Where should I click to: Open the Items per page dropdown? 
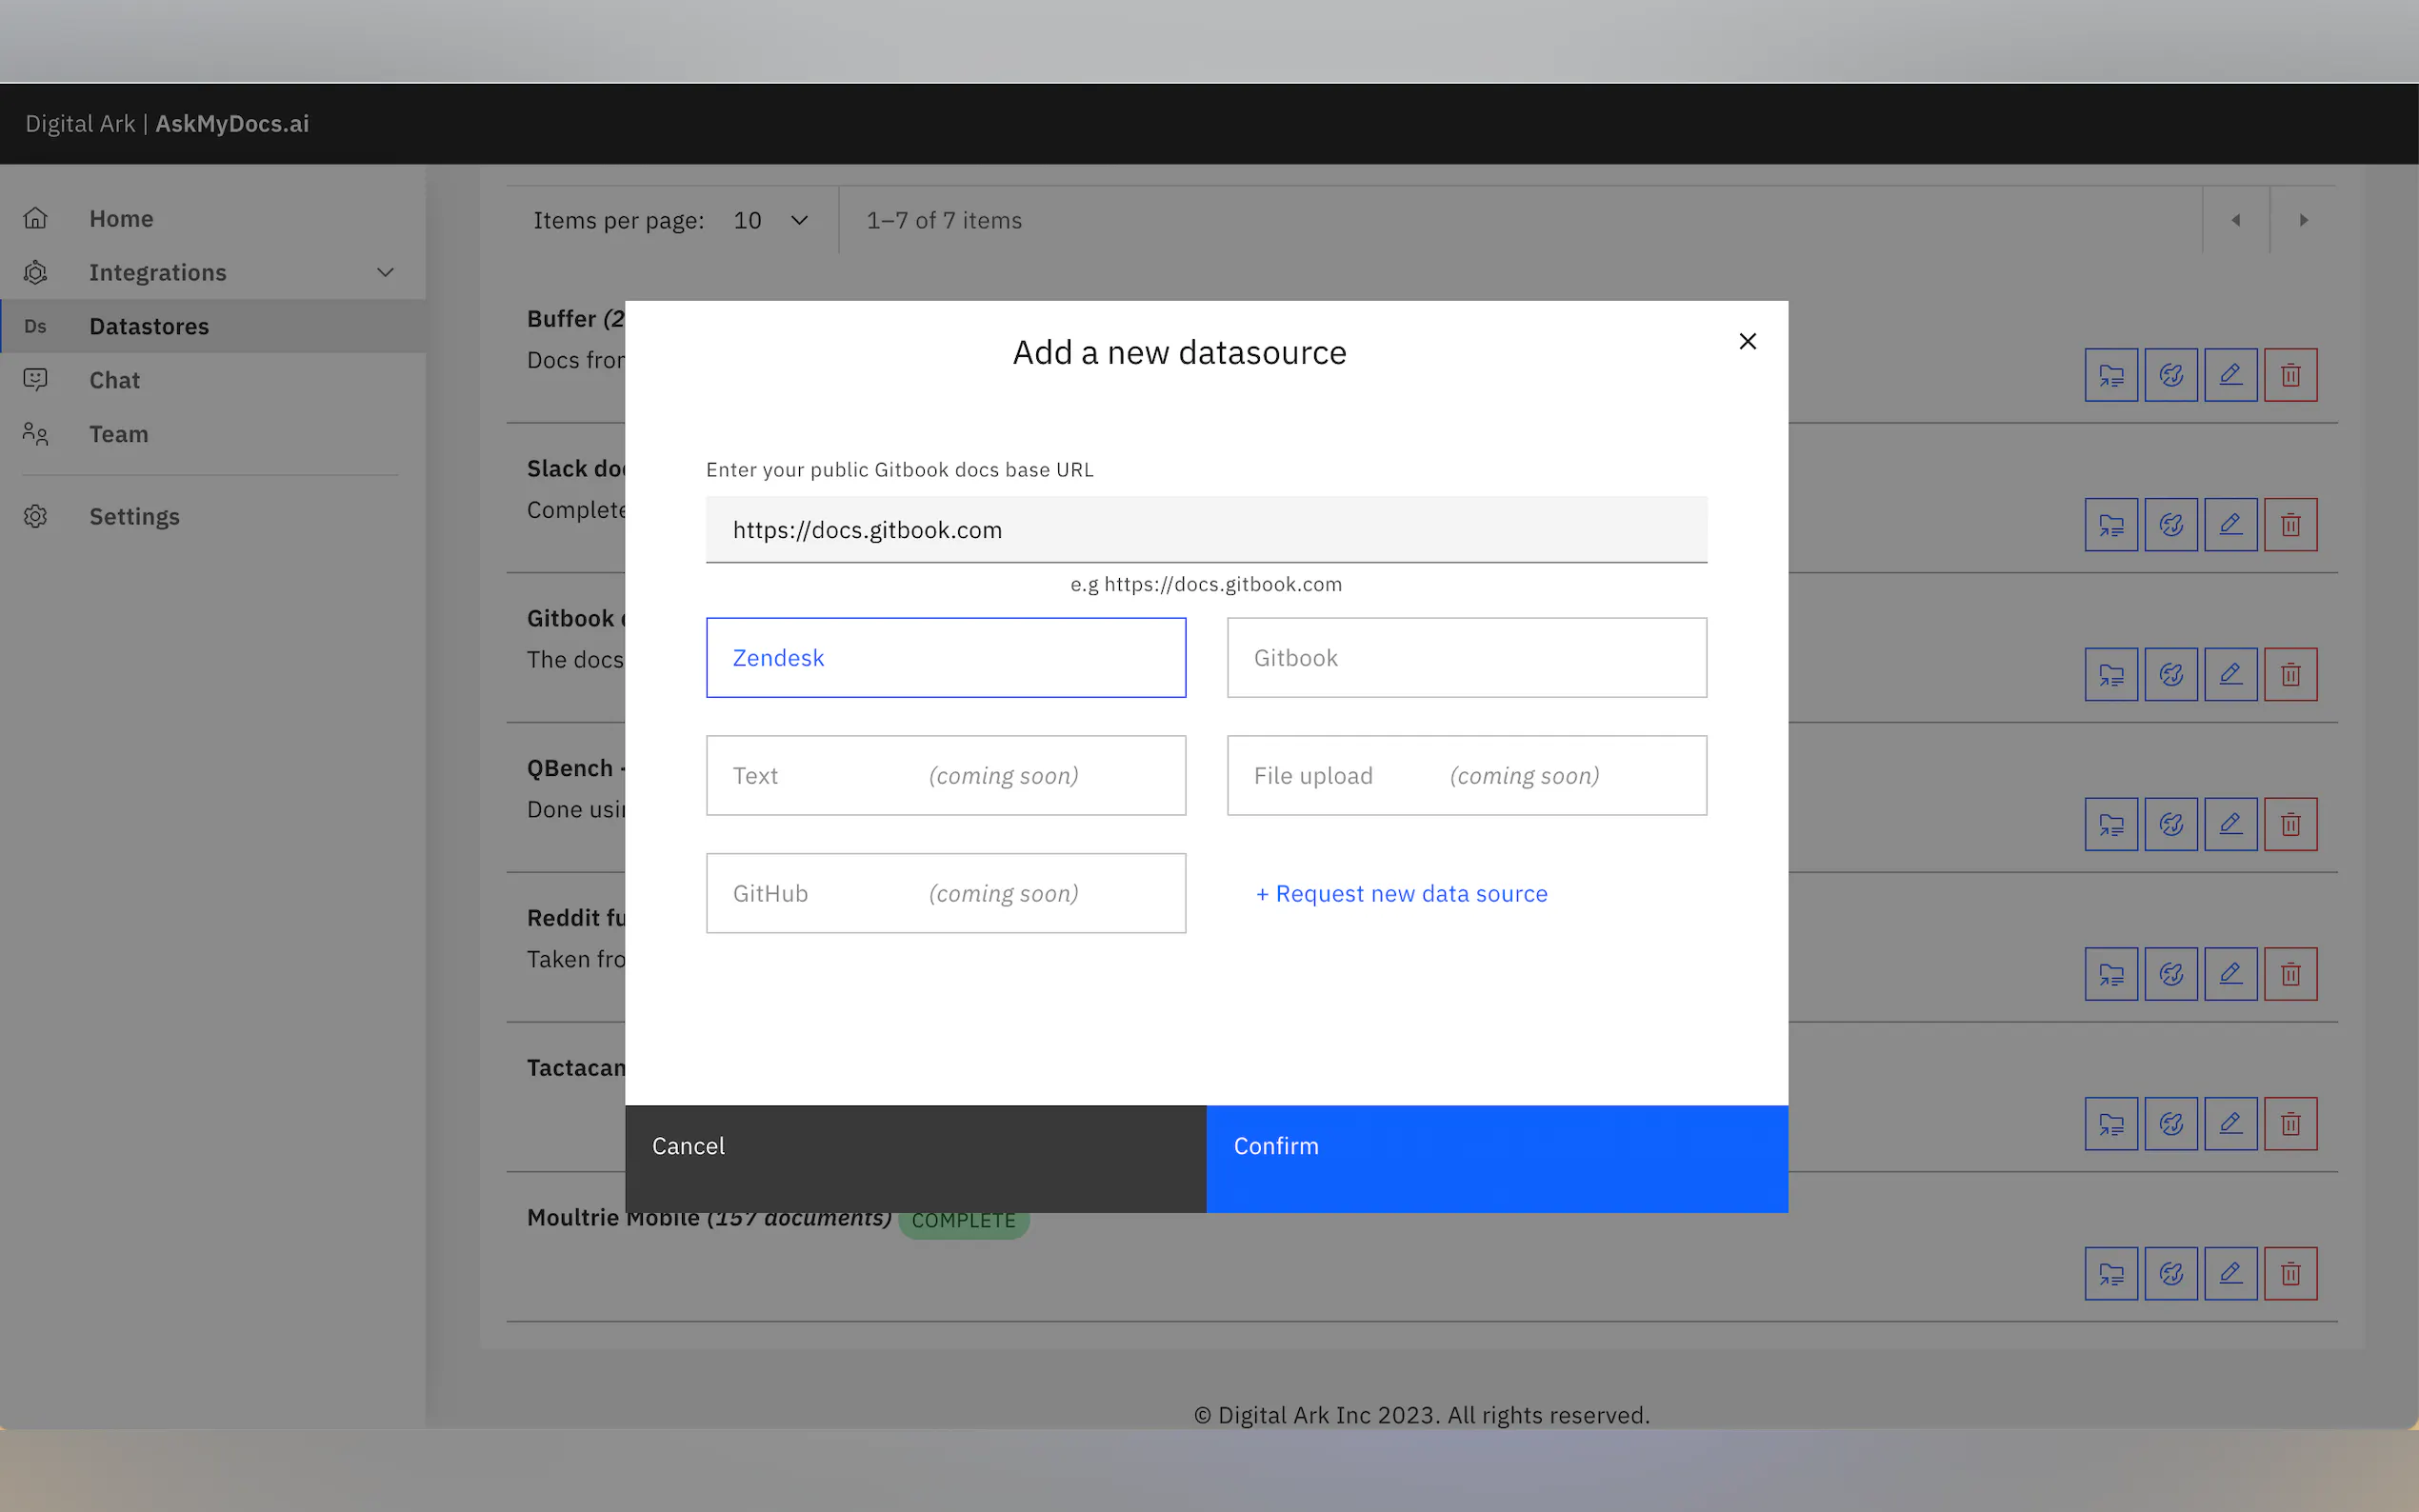pos(770,220)
